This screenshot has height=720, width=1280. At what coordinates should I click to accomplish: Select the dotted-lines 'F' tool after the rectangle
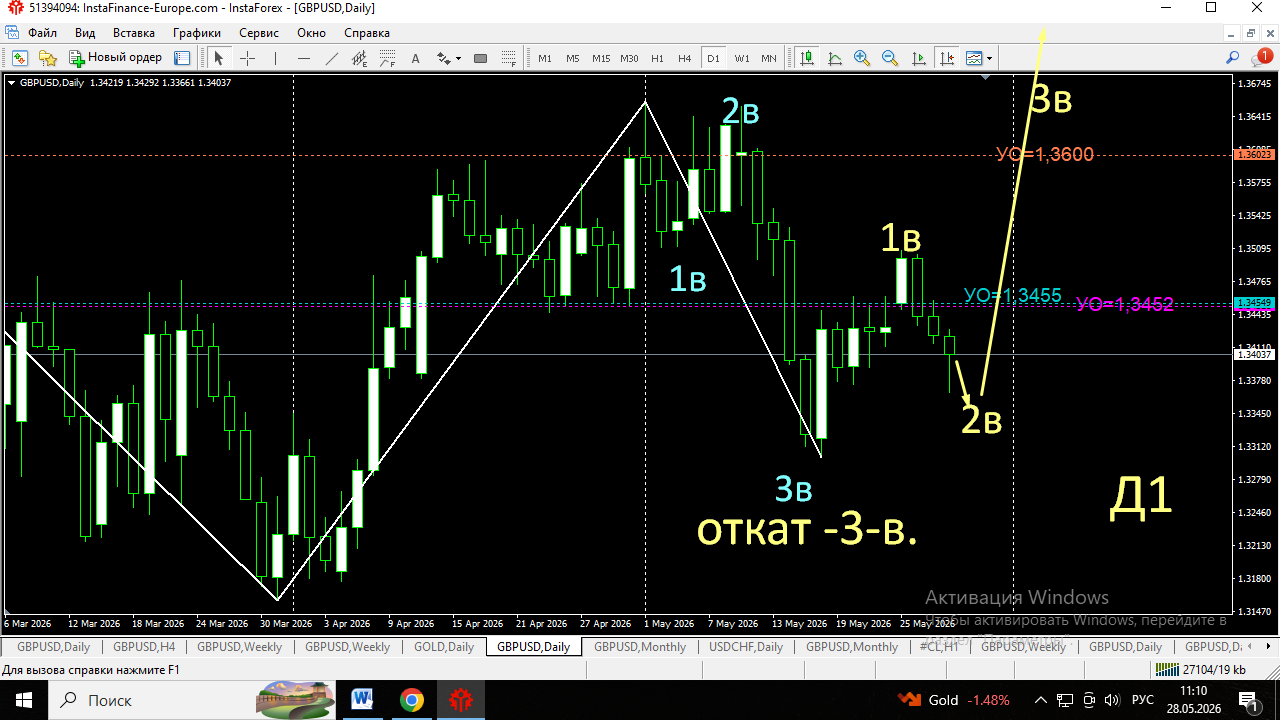click(x=508, y=58)
